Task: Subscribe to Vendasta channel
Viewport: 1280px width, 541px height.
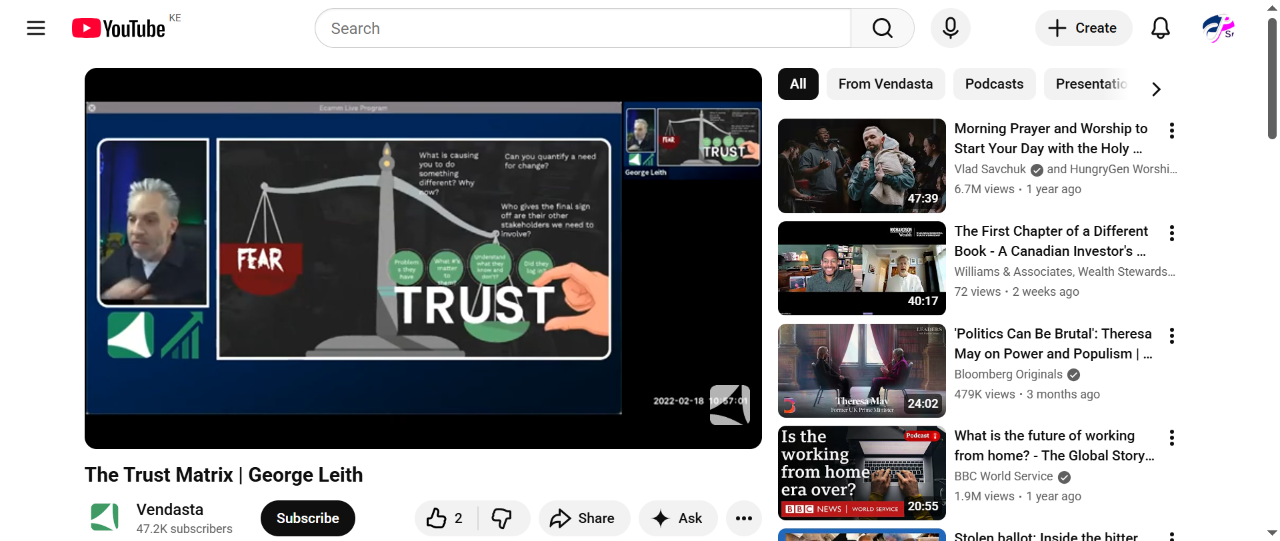Action: [308, 518]
